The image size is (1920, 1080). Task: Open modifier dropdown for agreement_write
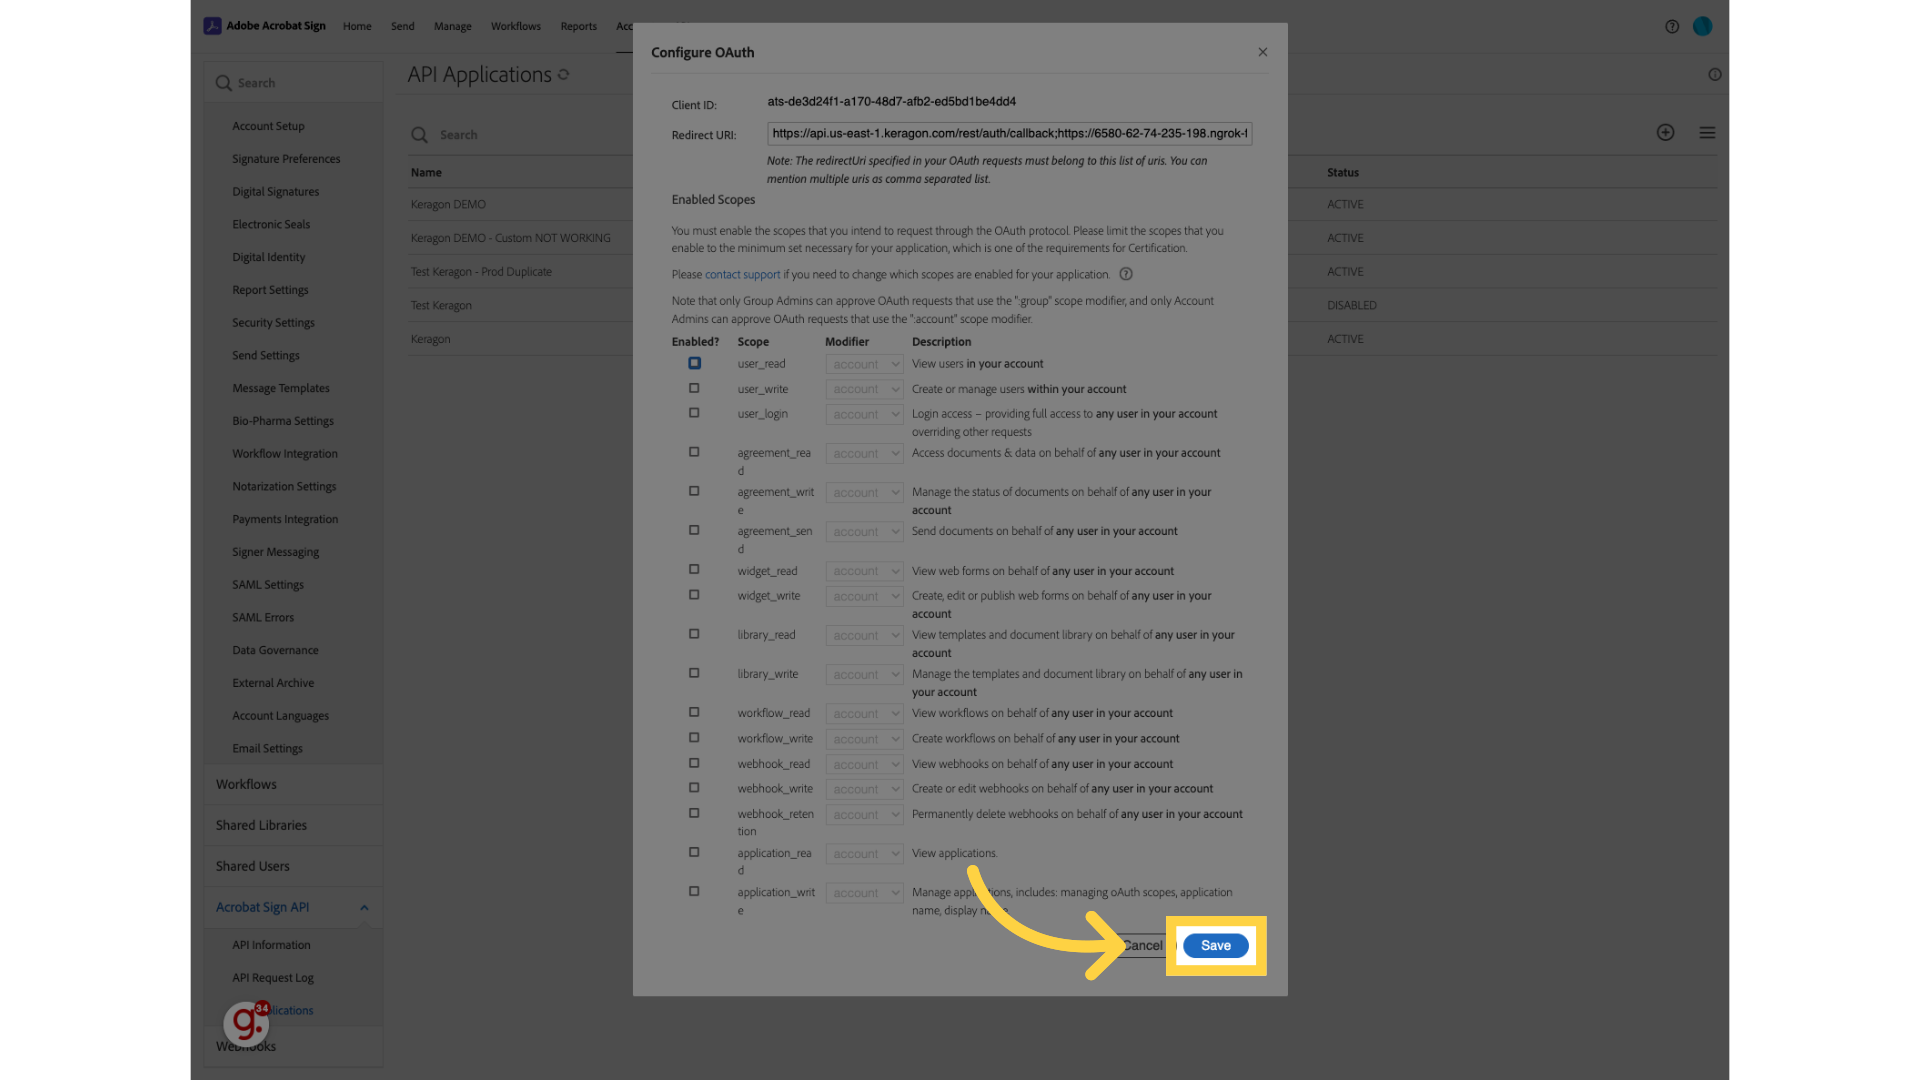865,493
